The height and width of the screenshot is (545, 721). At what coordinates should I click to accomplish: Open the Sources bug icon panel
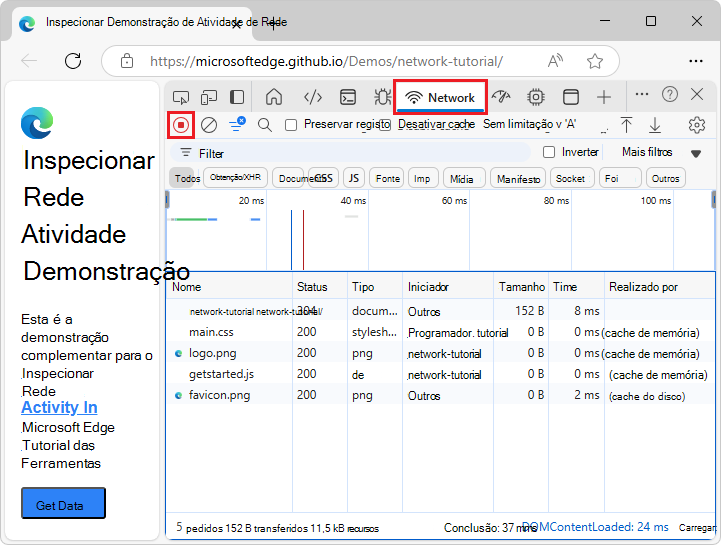382,97
